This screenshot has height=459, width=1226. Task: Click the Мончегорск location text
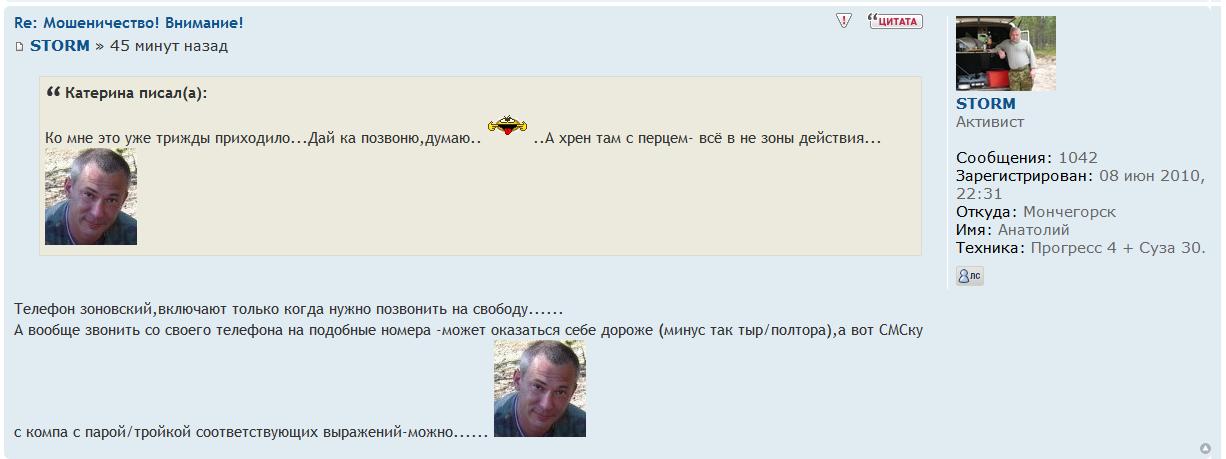point(1069,212)
